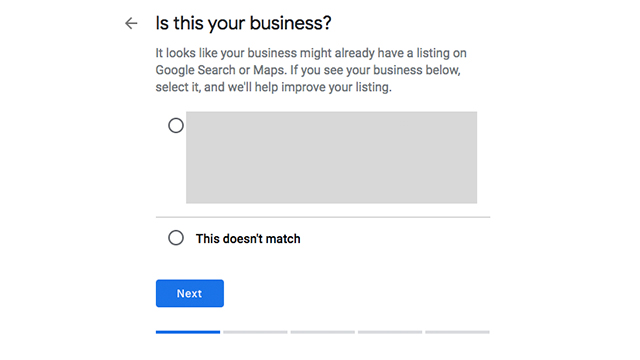Choose the "This doesn't match" radio button

pyautogui.click(x=176, y=238)
